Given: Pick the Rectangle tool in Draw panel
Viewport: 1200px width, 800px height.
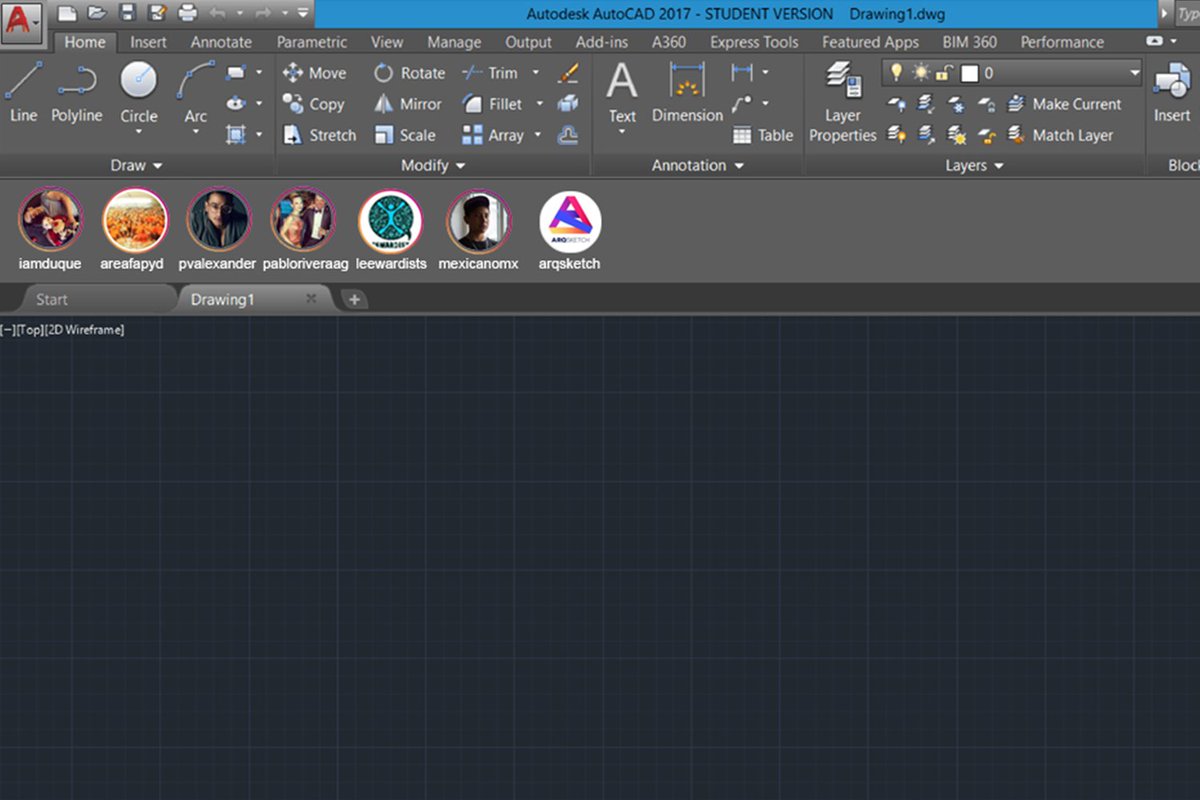Looking at the screenshot, I should [236, 72].
